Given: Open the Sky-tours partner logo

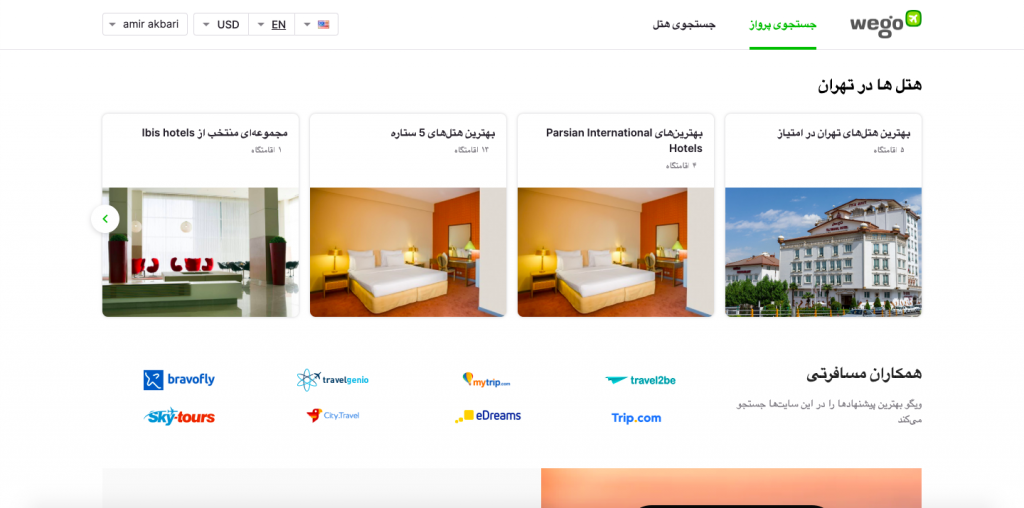Looking at the screenshot, I should point(179,417).
